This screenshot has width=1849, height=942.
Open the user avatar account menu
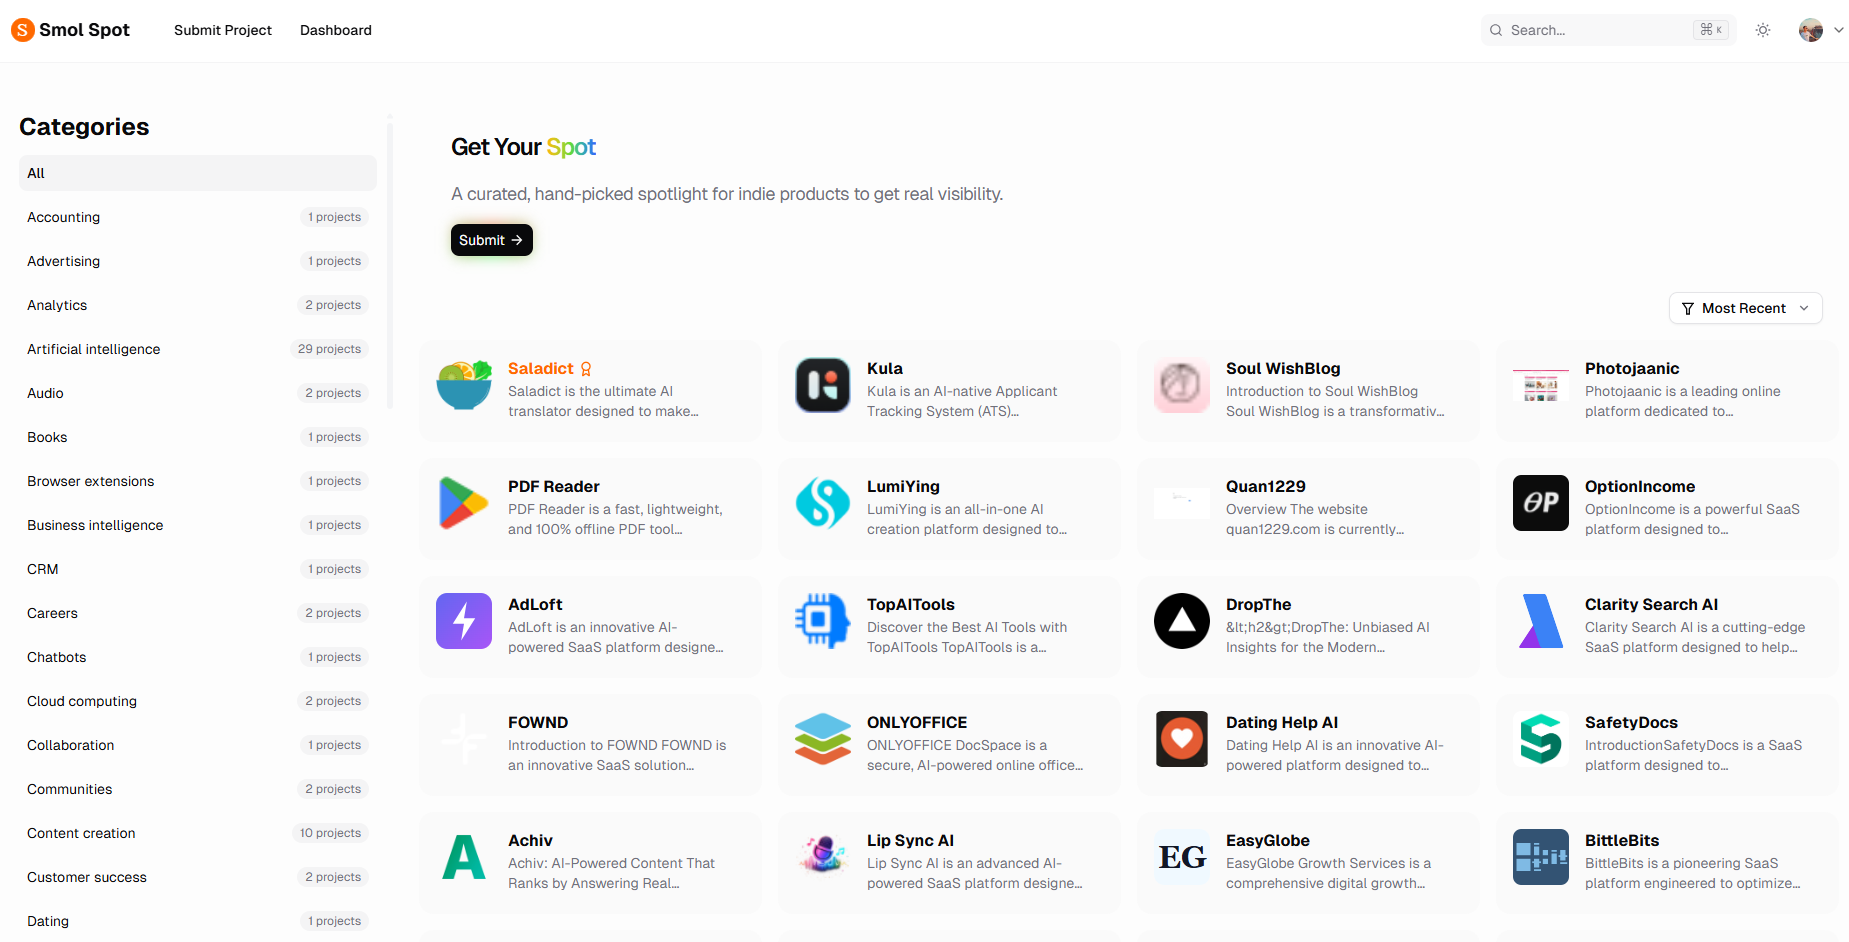[1811, 30]
